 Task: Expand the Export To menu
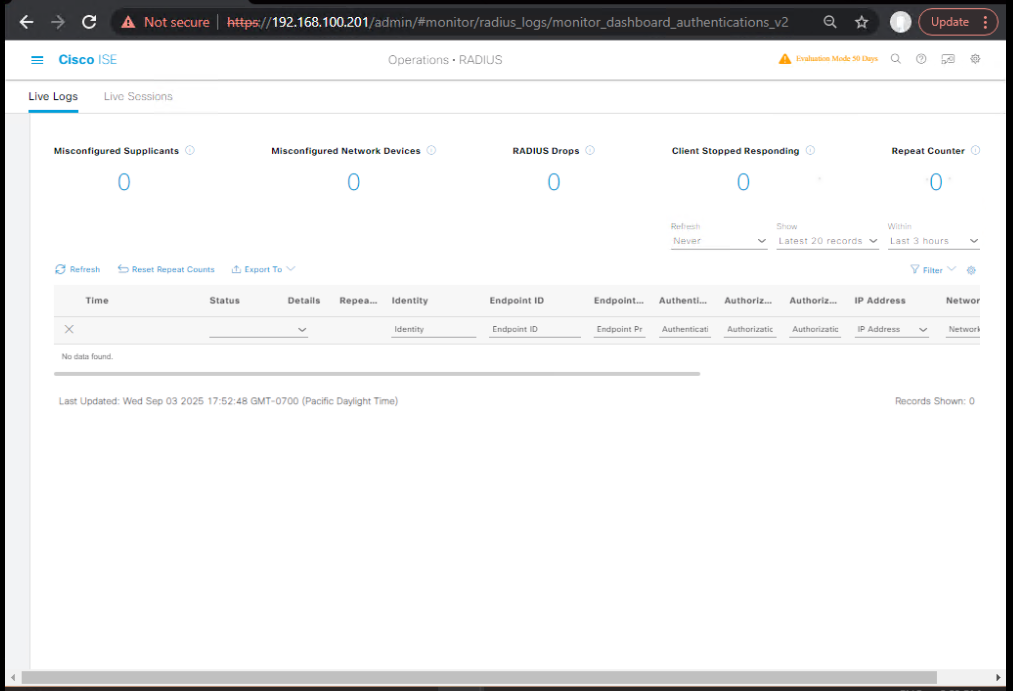(x=263, y=269)
